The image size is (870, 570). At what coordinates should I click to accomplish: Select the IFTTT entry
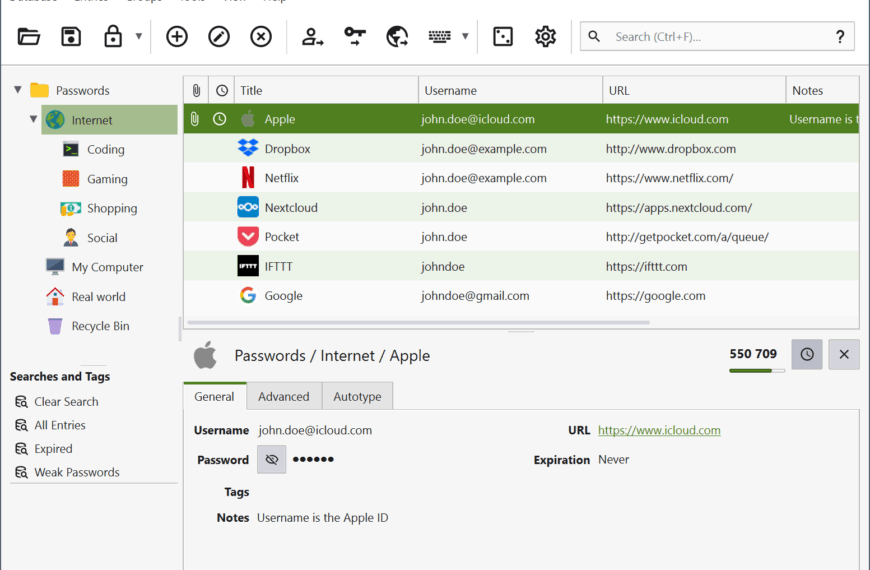[x=521, y=266]
